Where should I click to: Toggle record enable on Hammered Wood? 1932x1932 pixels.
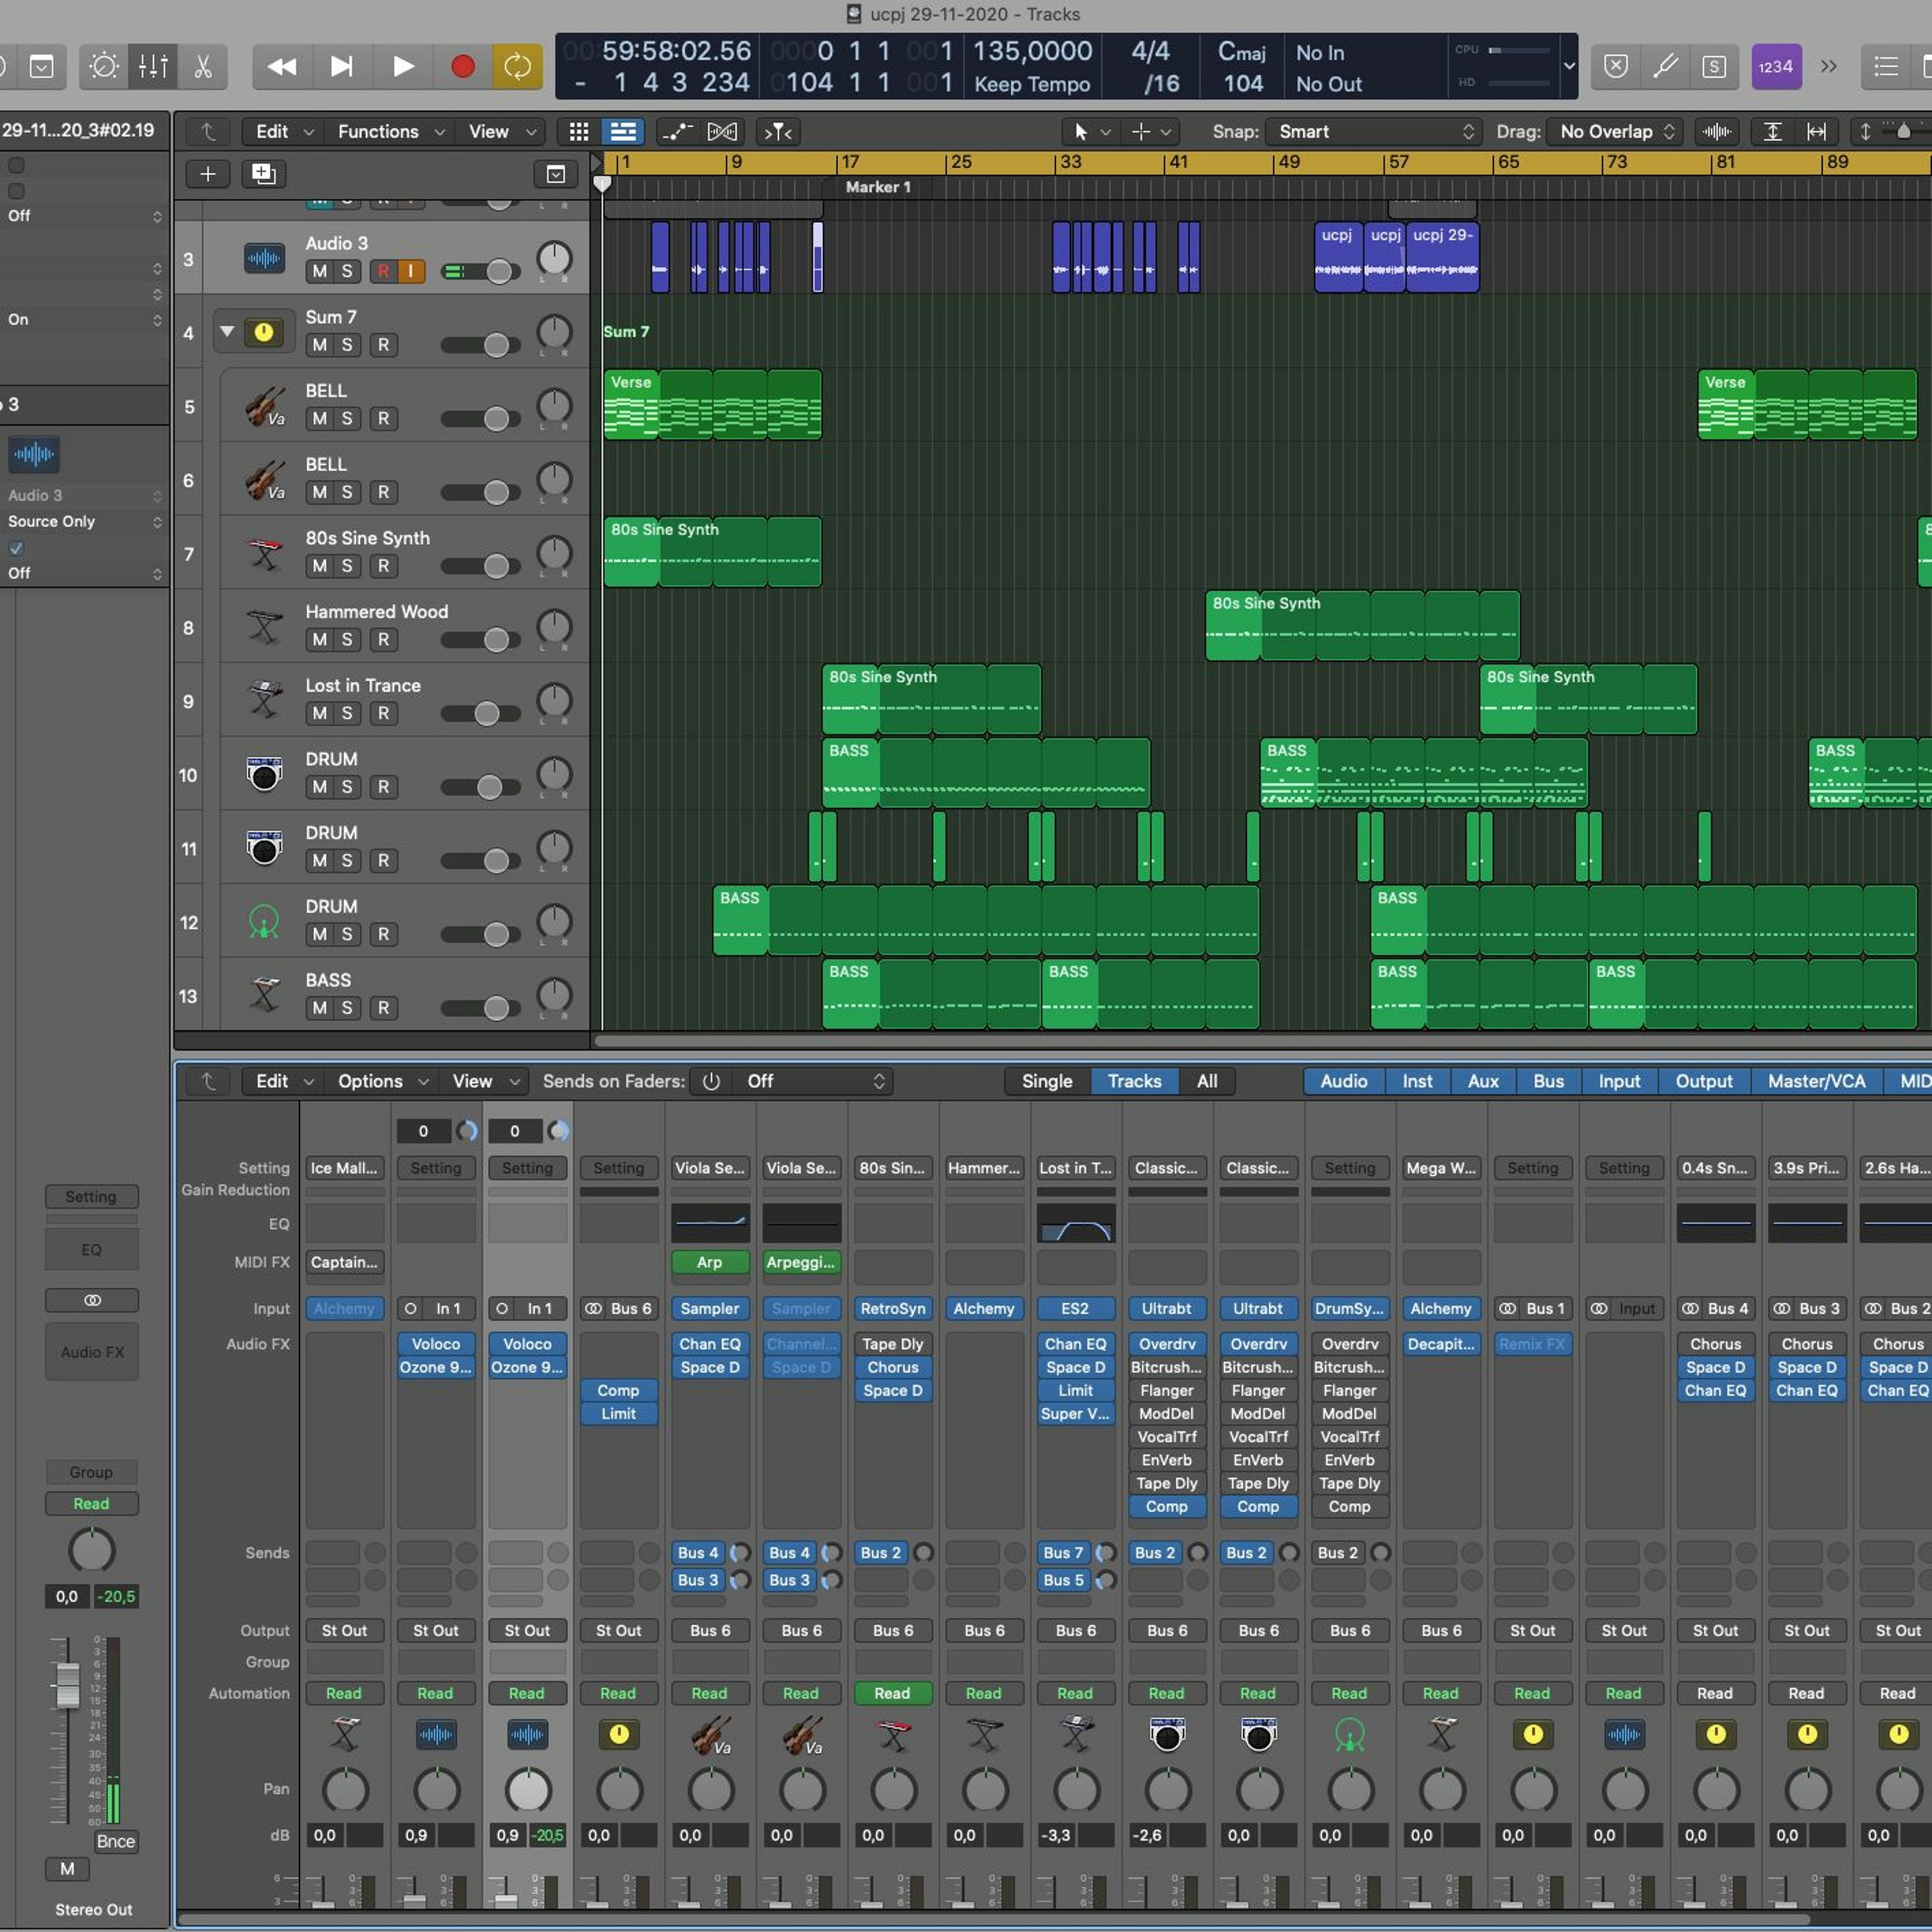[383, 640]
